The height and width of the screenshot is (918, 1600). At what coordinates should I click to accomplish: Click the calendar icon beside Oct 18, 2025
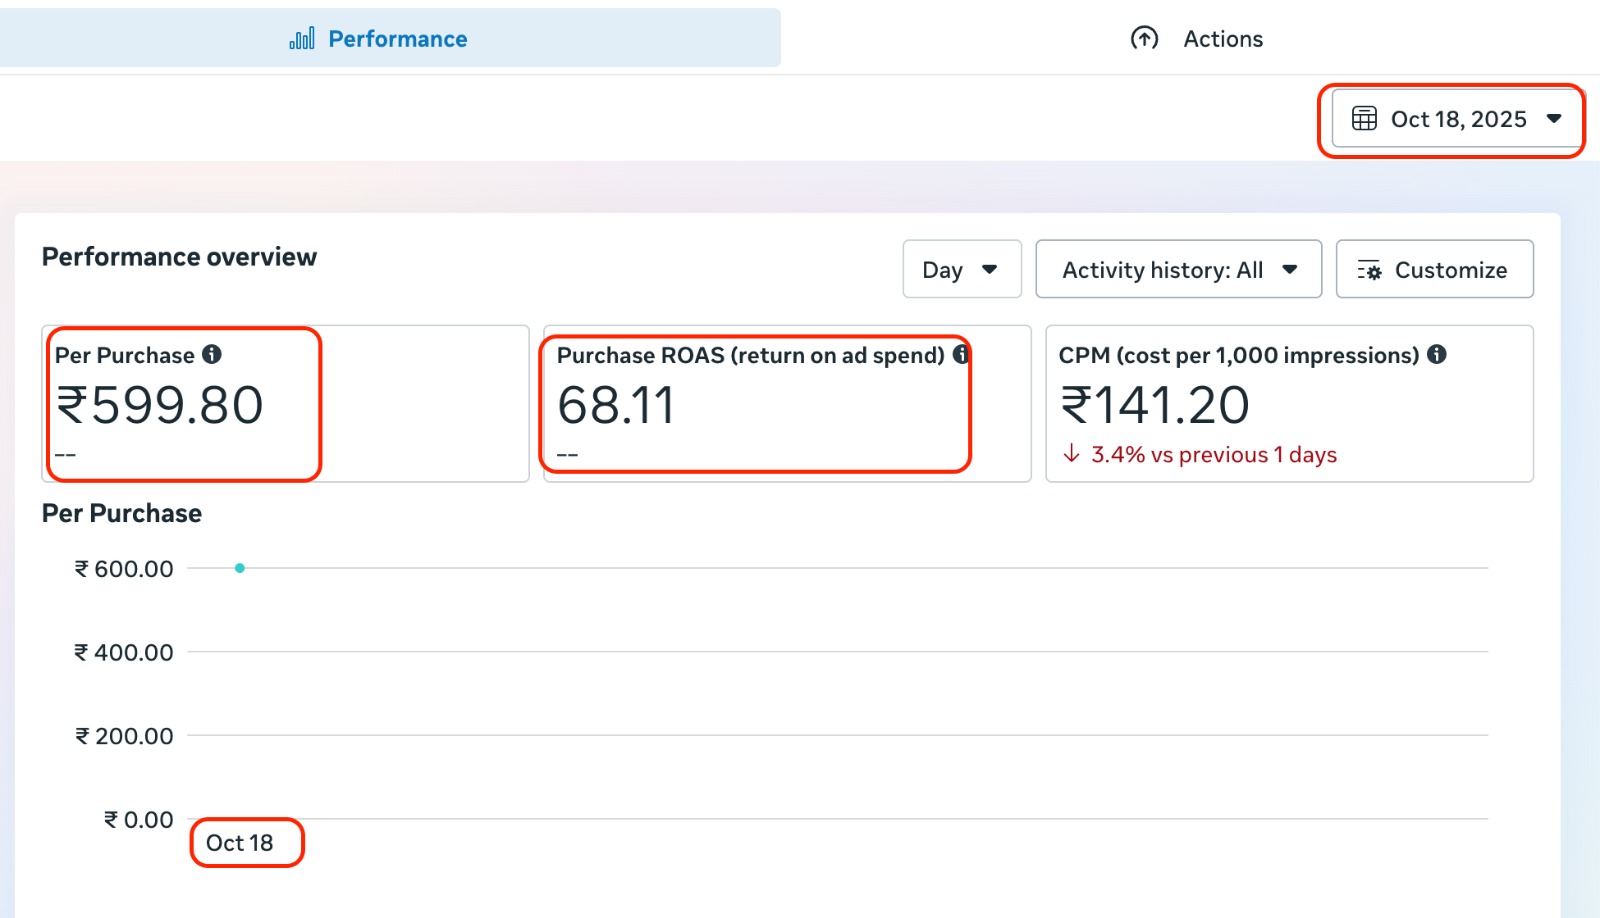point(1366,118)
